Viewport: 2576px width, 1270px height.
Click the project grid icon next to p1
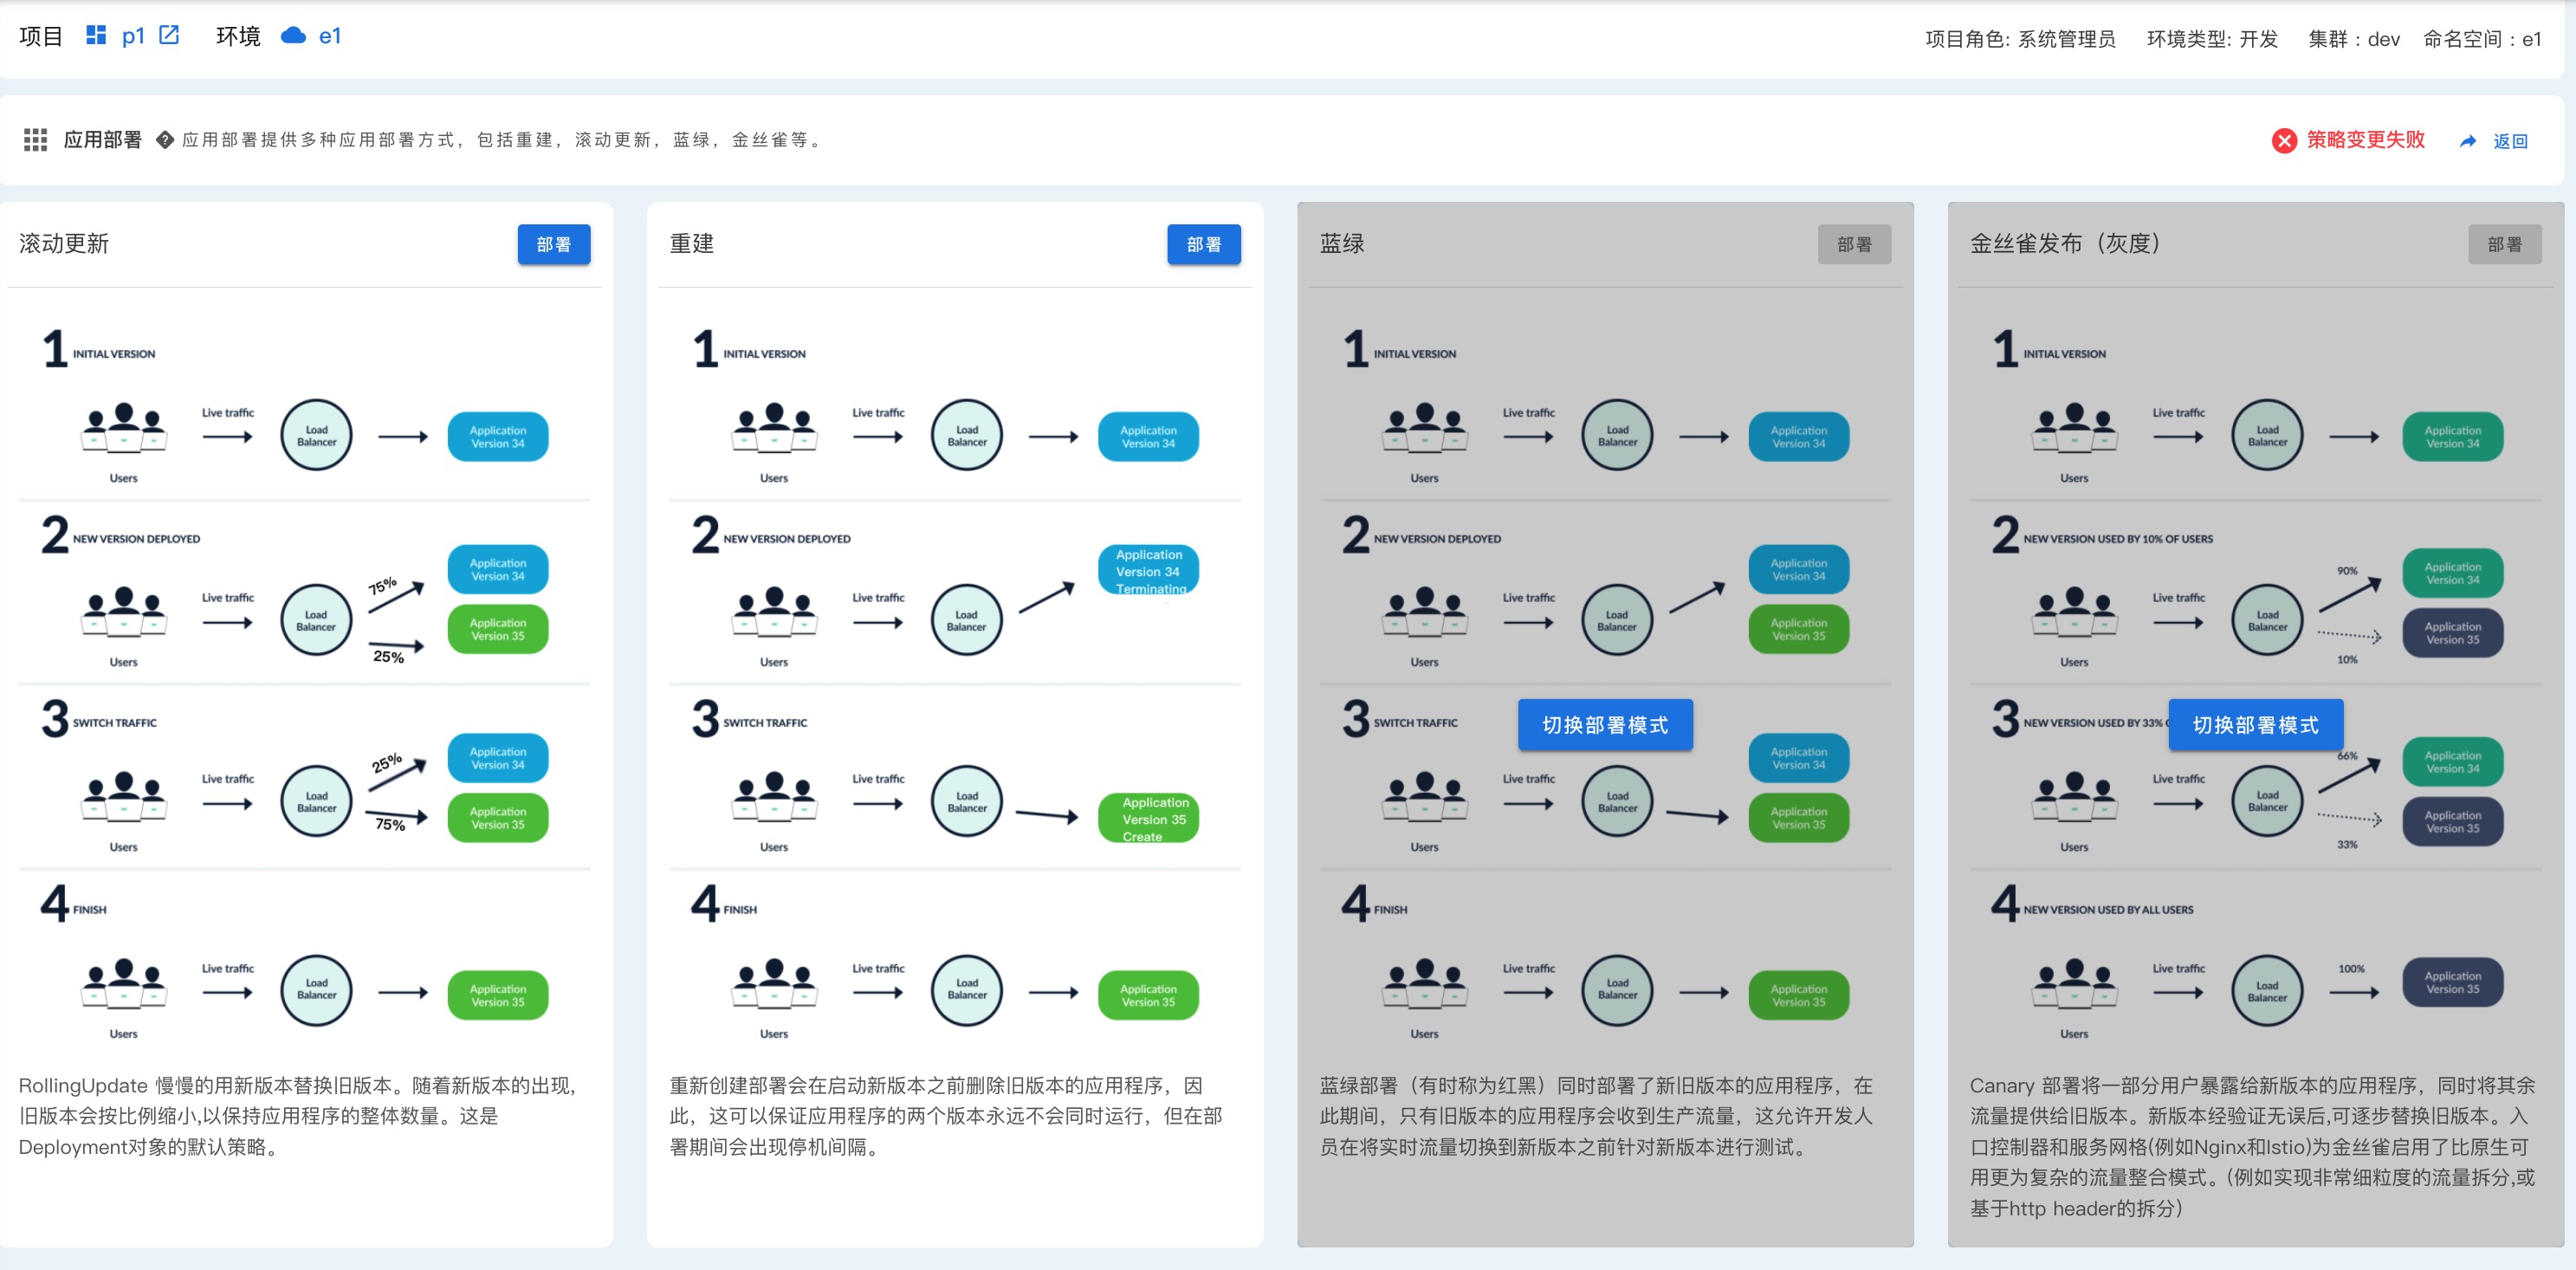coord(96,36)
